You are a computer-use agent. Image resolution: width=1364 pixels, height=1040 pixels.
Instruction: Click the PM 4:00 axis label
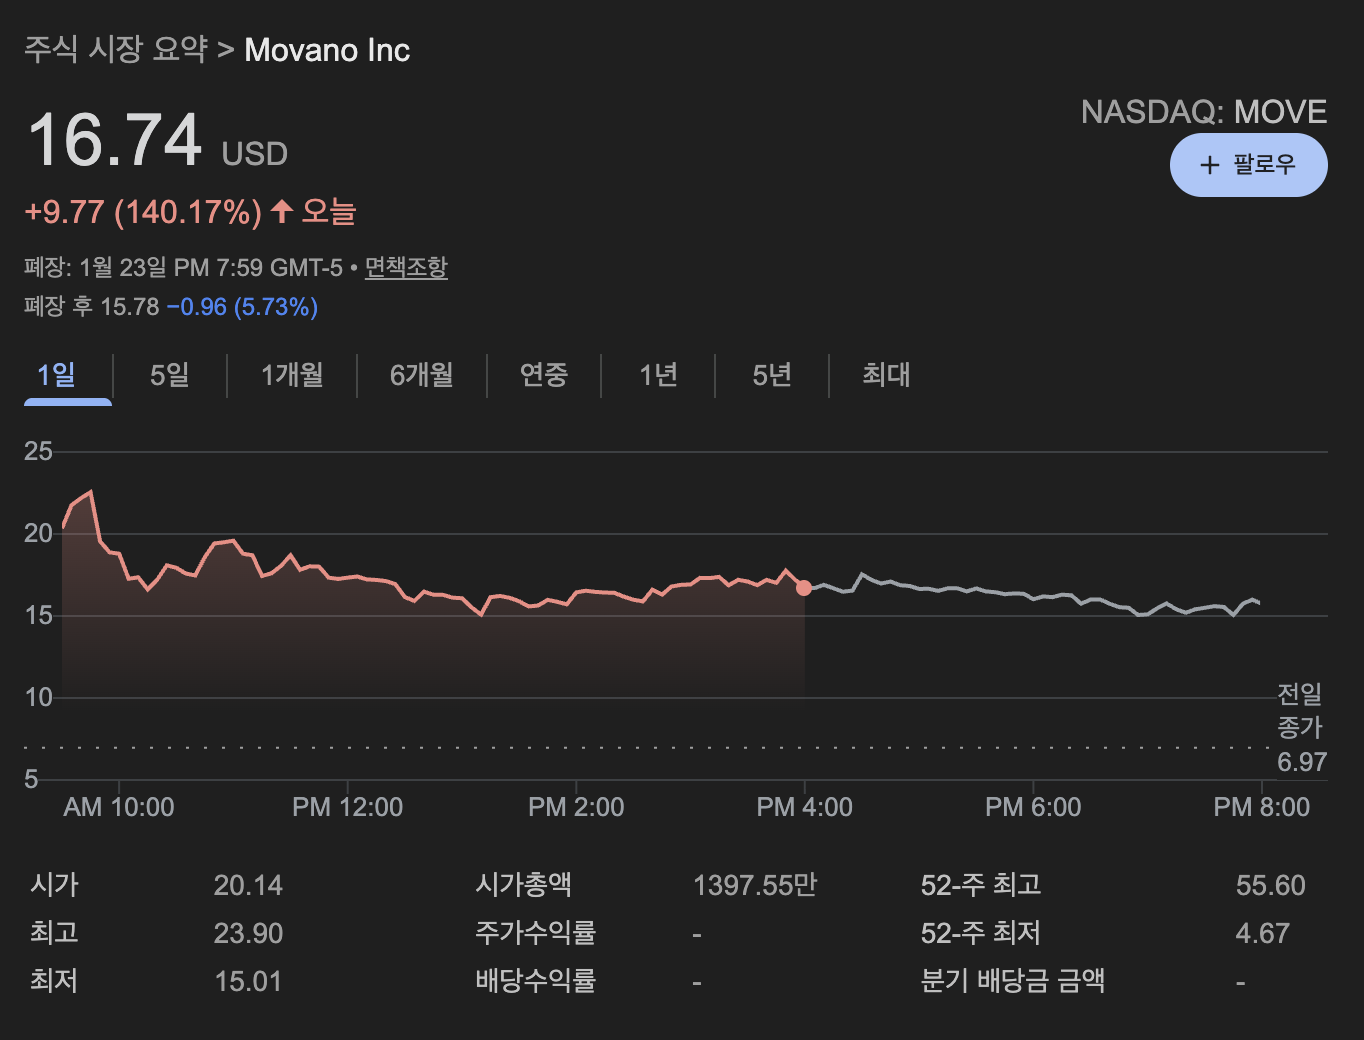coord(805,807)
